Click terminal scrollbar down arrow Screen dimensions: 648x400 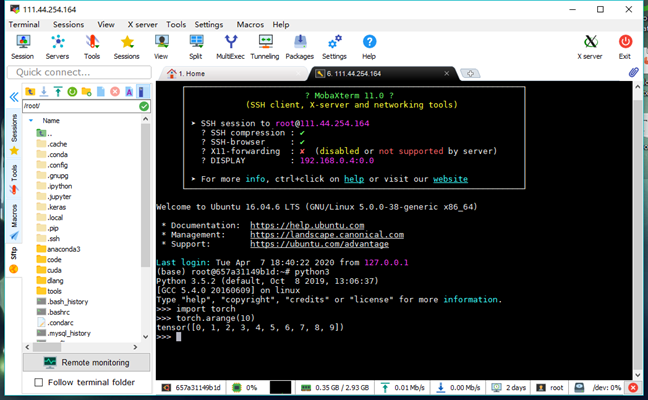point(638,375)
